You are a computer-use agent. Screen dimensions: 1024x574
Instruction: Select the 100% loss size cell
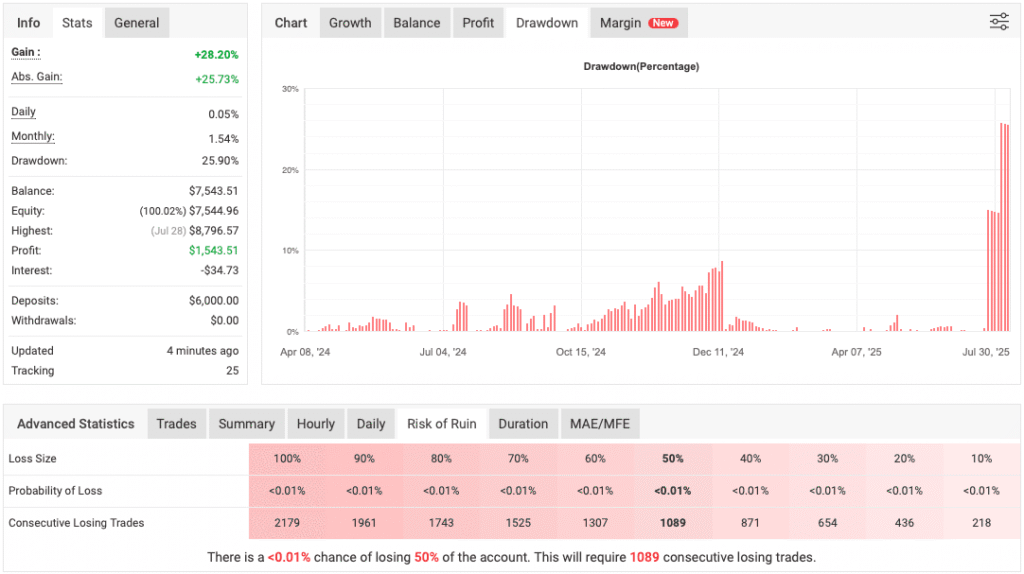287,459
